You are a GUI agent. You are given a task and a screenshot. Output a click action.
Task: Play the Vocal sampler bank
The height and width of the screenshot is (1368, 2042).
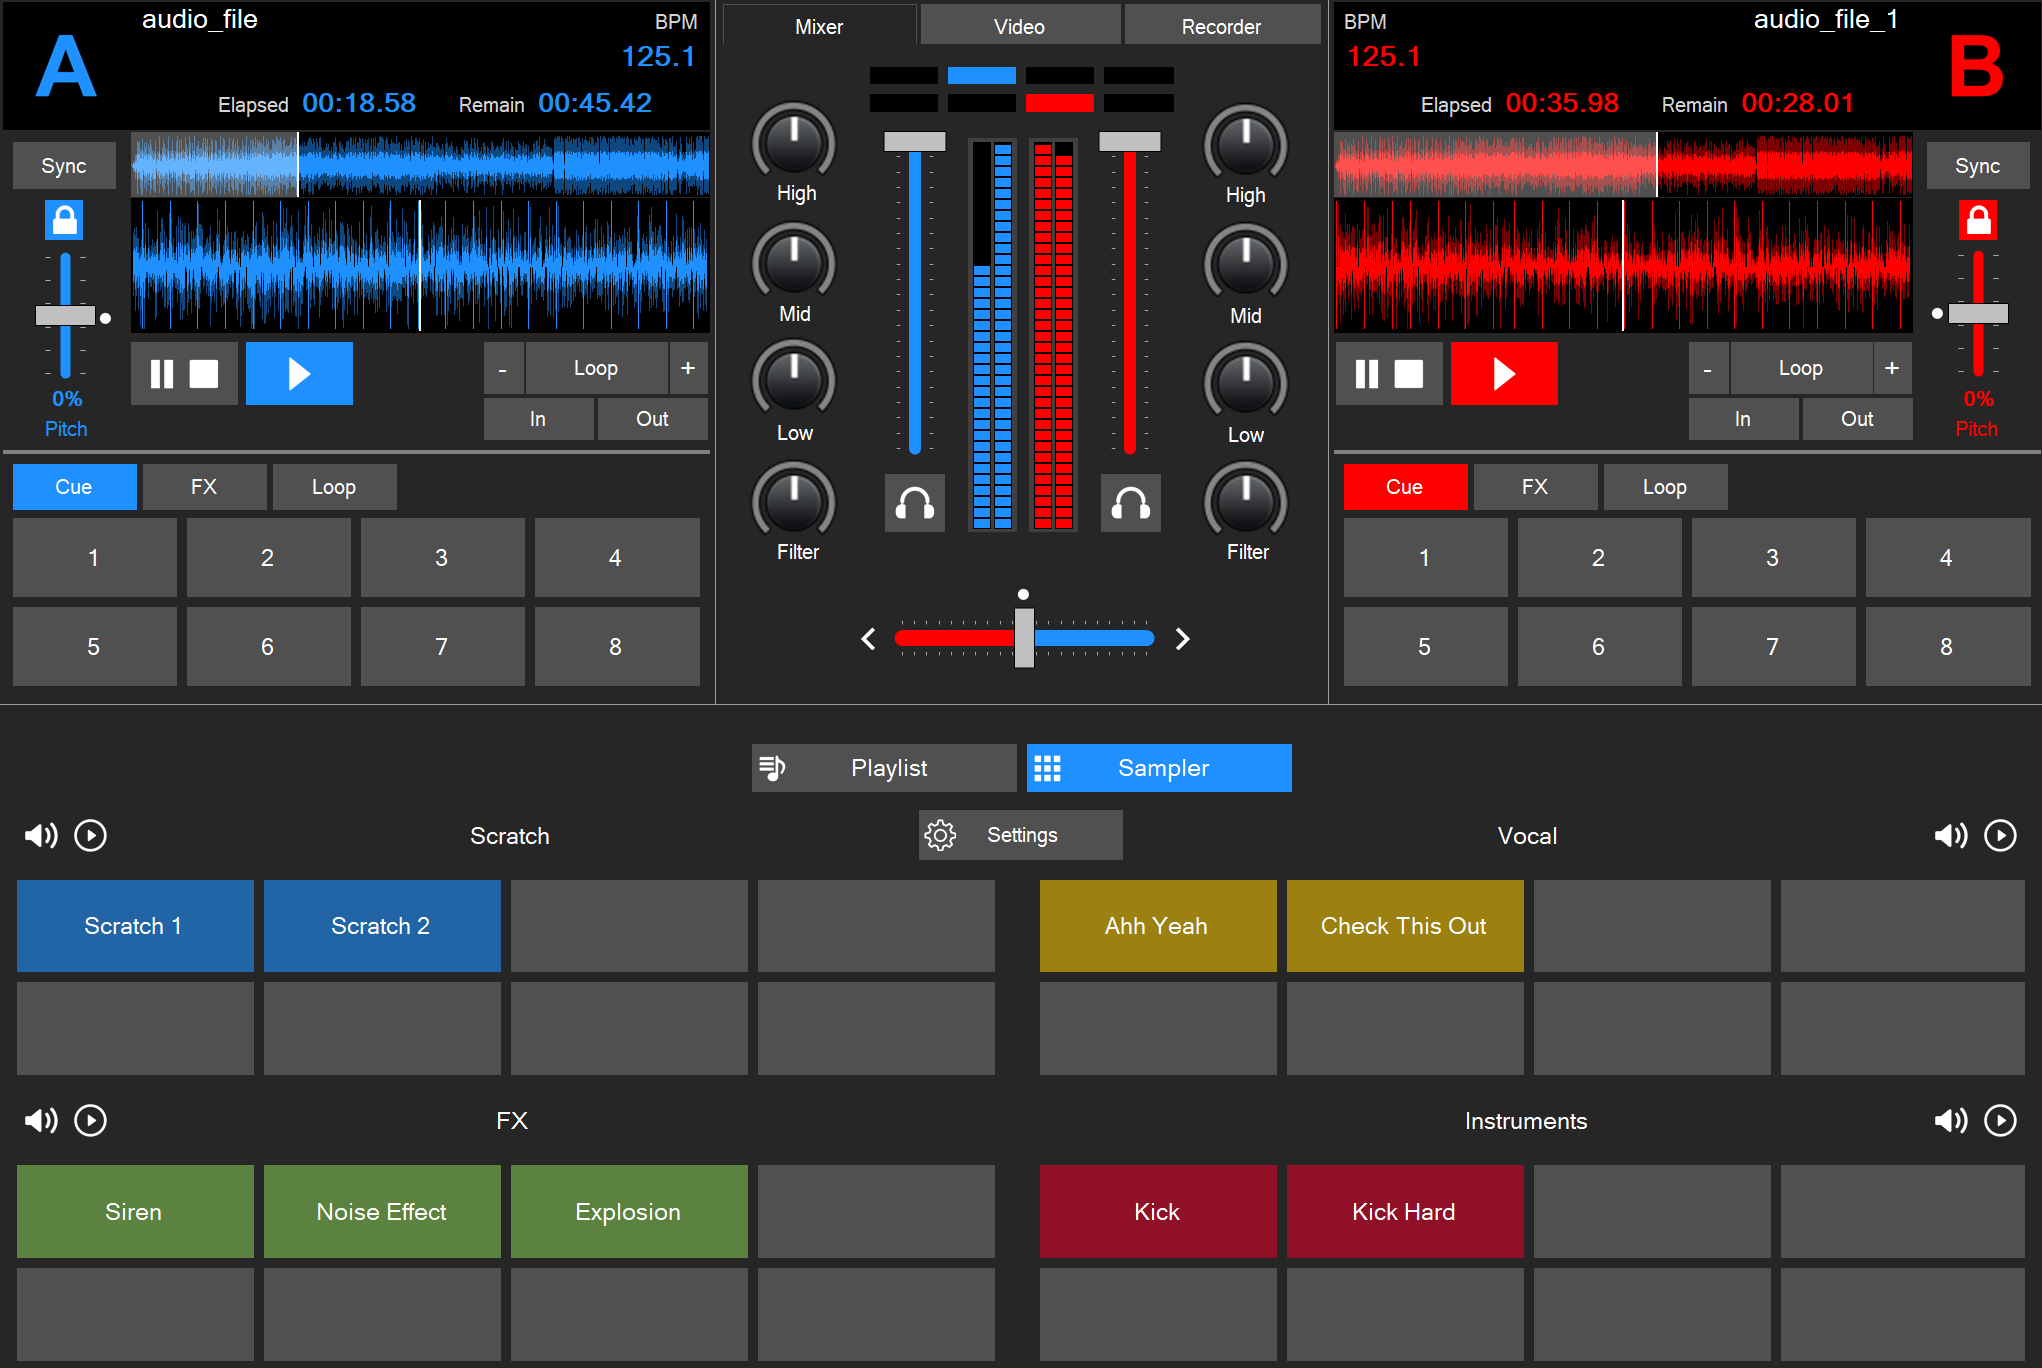2001,835
